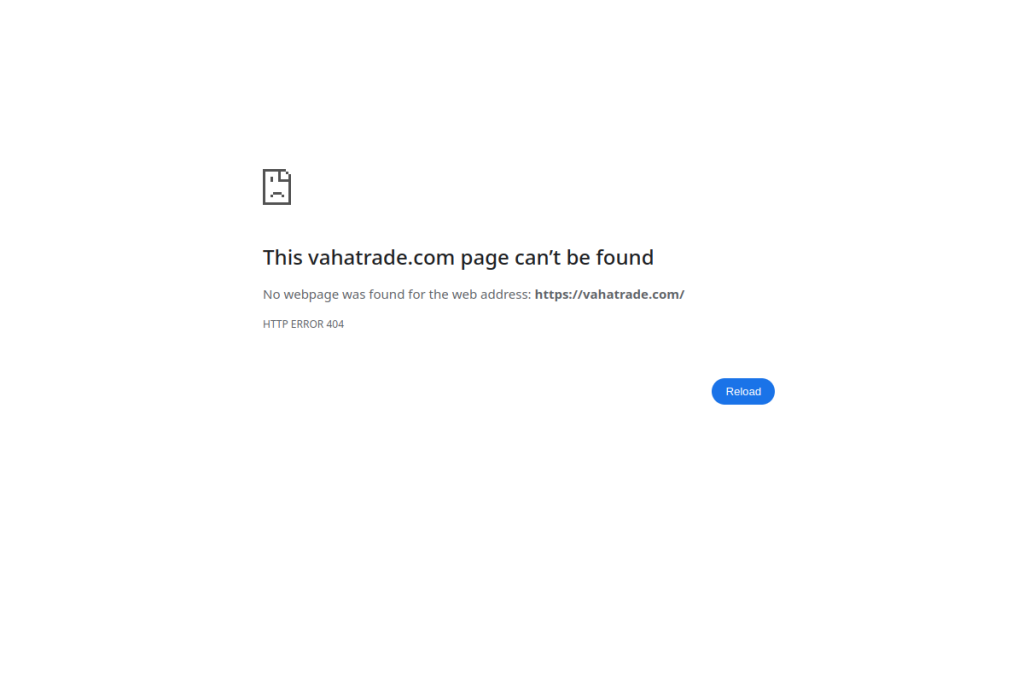Click the "can't be found" heading
This screenshot has height=683, width=1024.
click(x=458, y=257)
